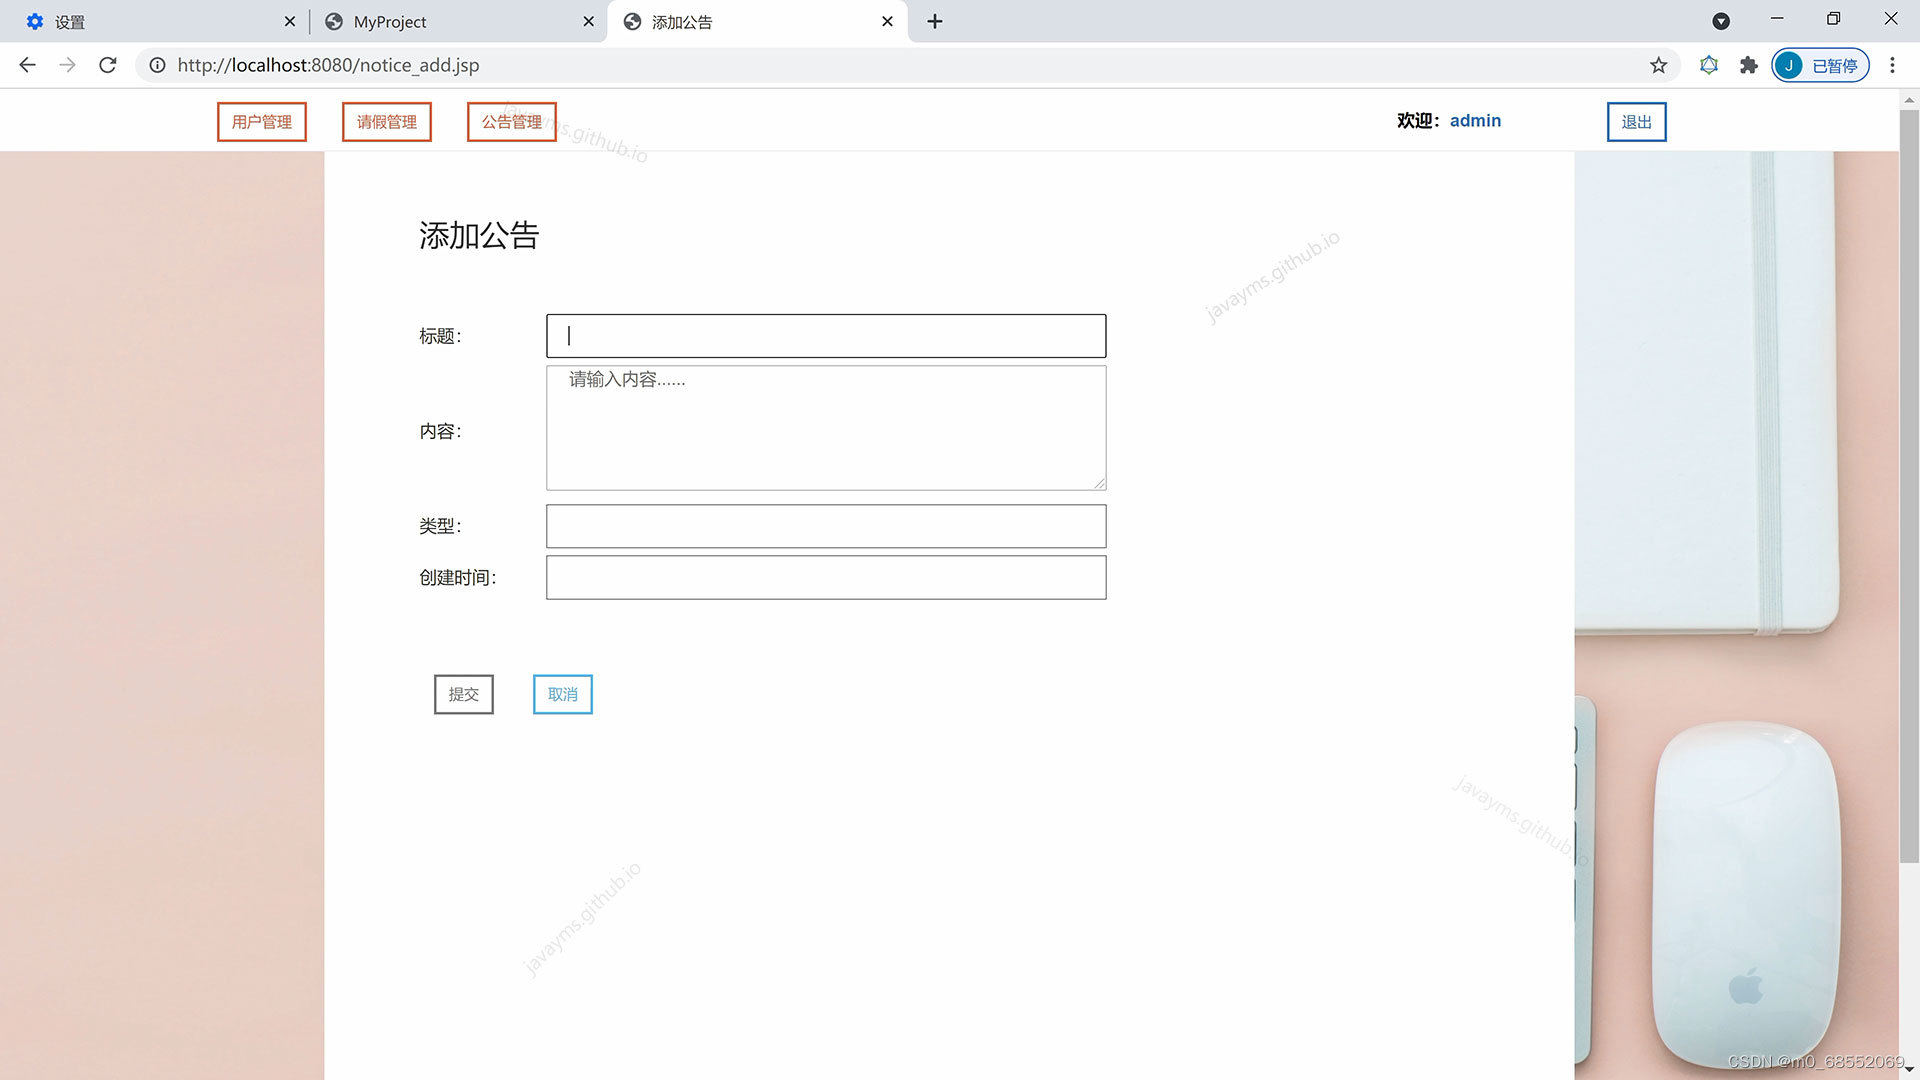Focus the 内容 content textarea

click(x=826, y=428)
